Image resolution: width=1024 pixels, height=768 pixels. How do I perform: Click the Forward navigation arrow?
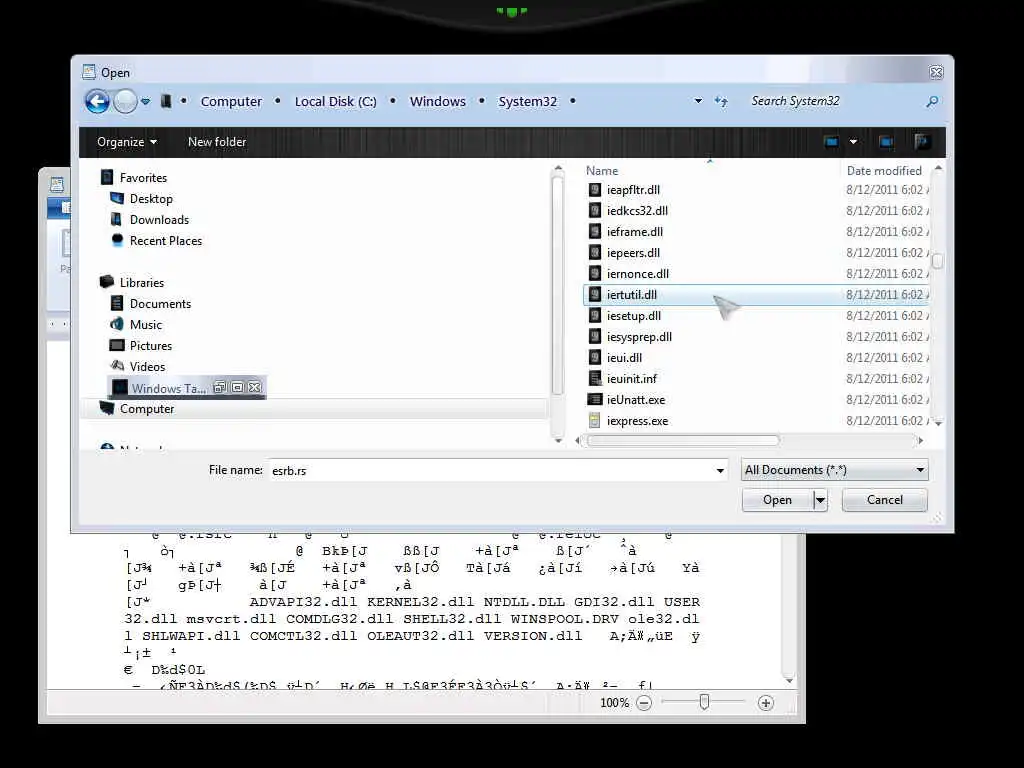point(125,101)
